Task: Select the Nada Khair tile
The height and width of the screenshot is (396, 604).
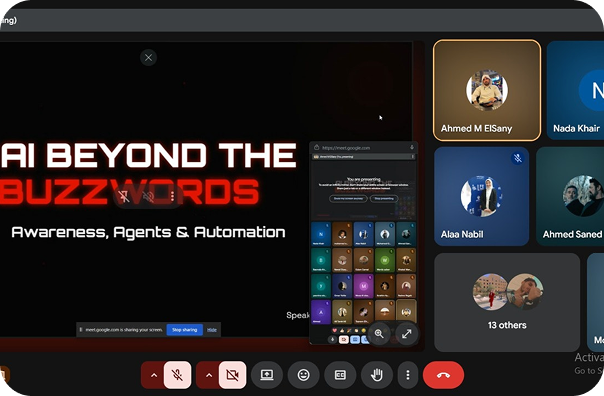Action: [x=575, y=91]
